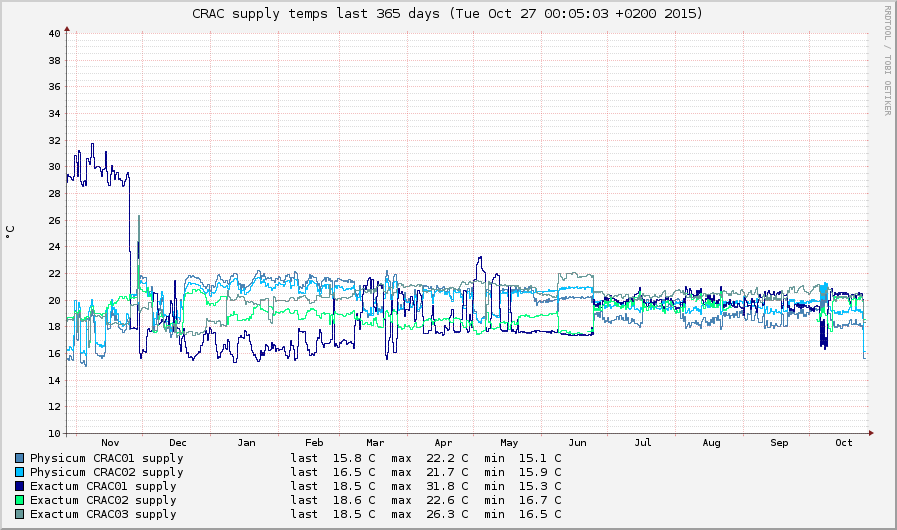Click the Jan month label on x-axis

tap(247, 443)
